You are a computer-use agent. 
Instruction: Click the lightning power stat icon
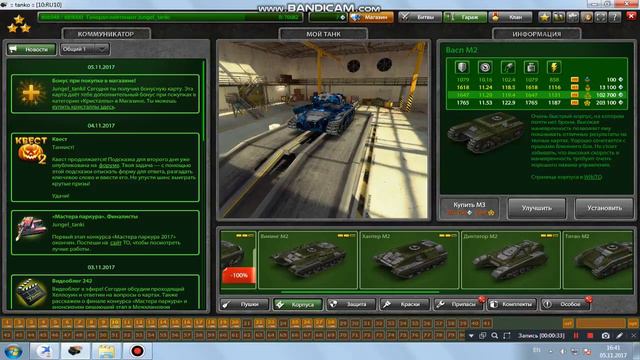(x=554, y=67)
